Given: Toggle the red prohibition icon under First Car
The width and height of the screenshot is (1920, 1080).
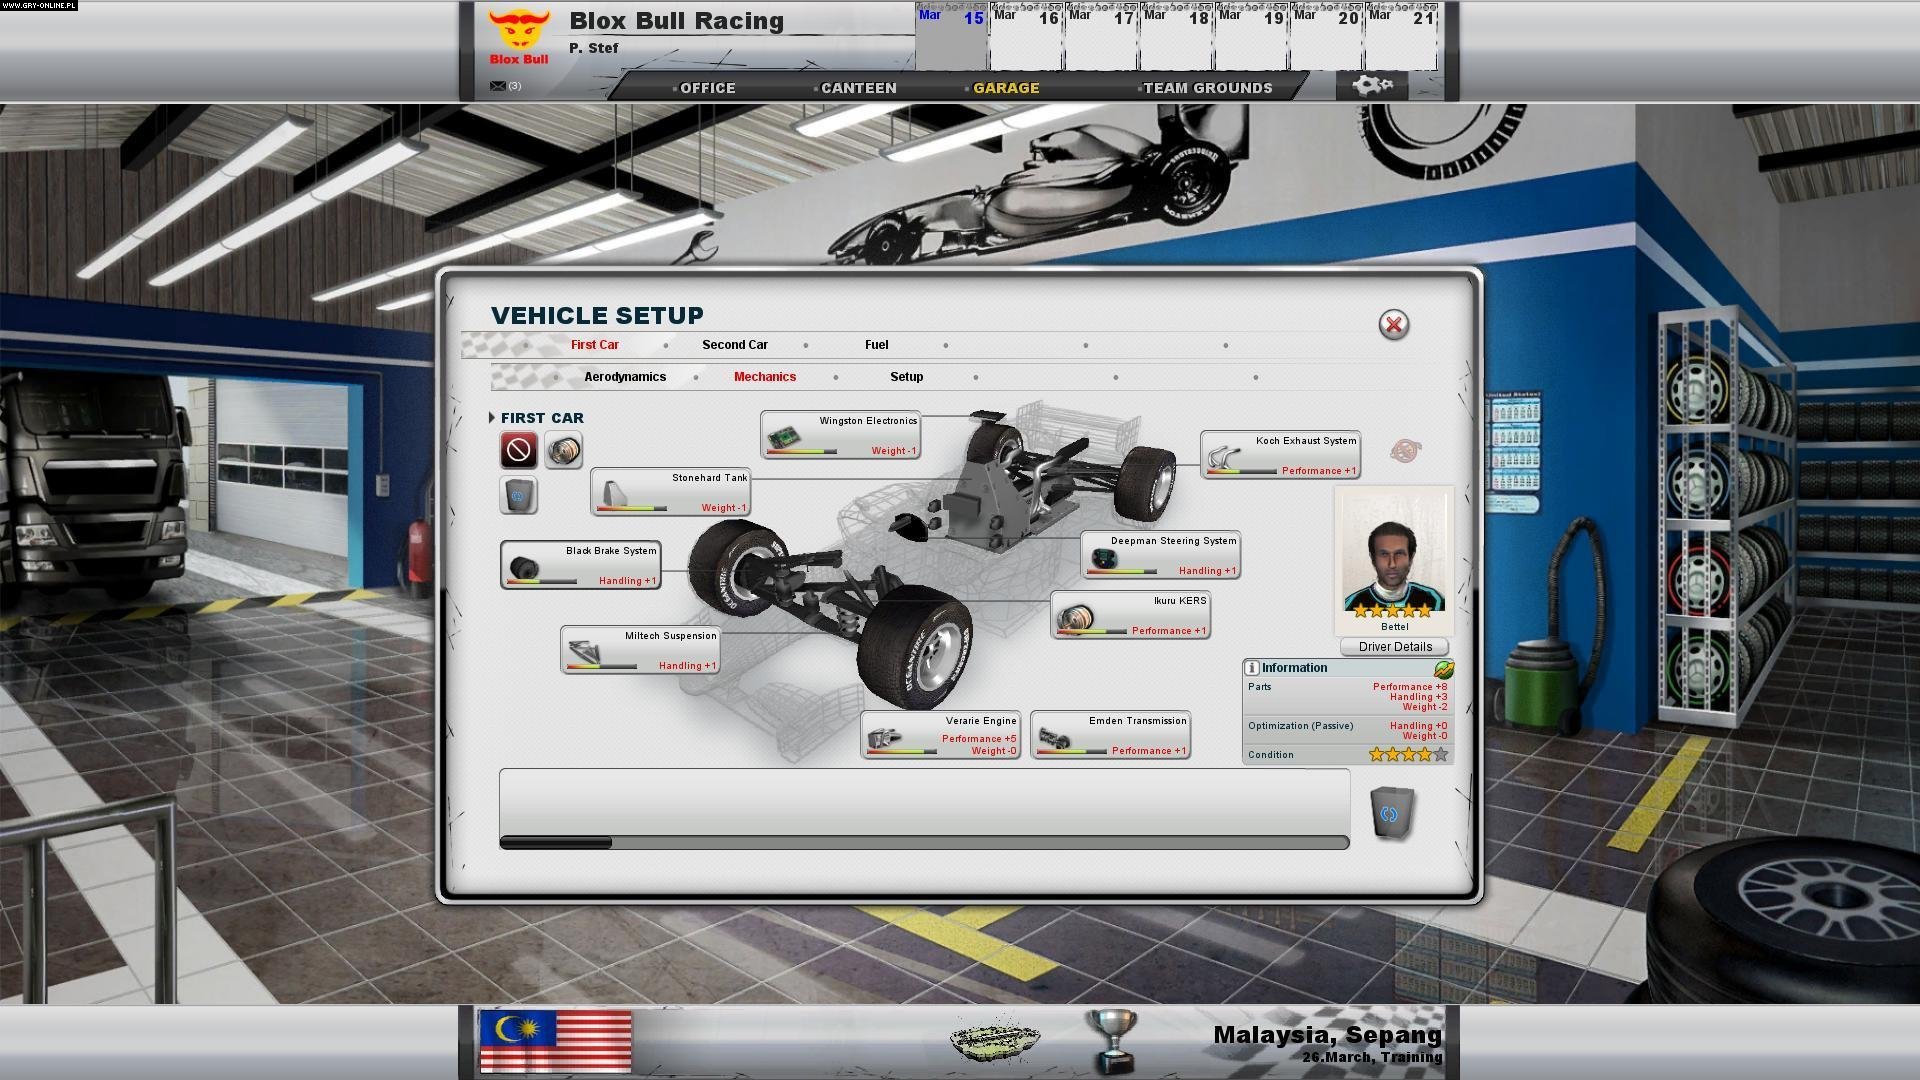Looking at the screenshot, I should click(x=518, y=450).
